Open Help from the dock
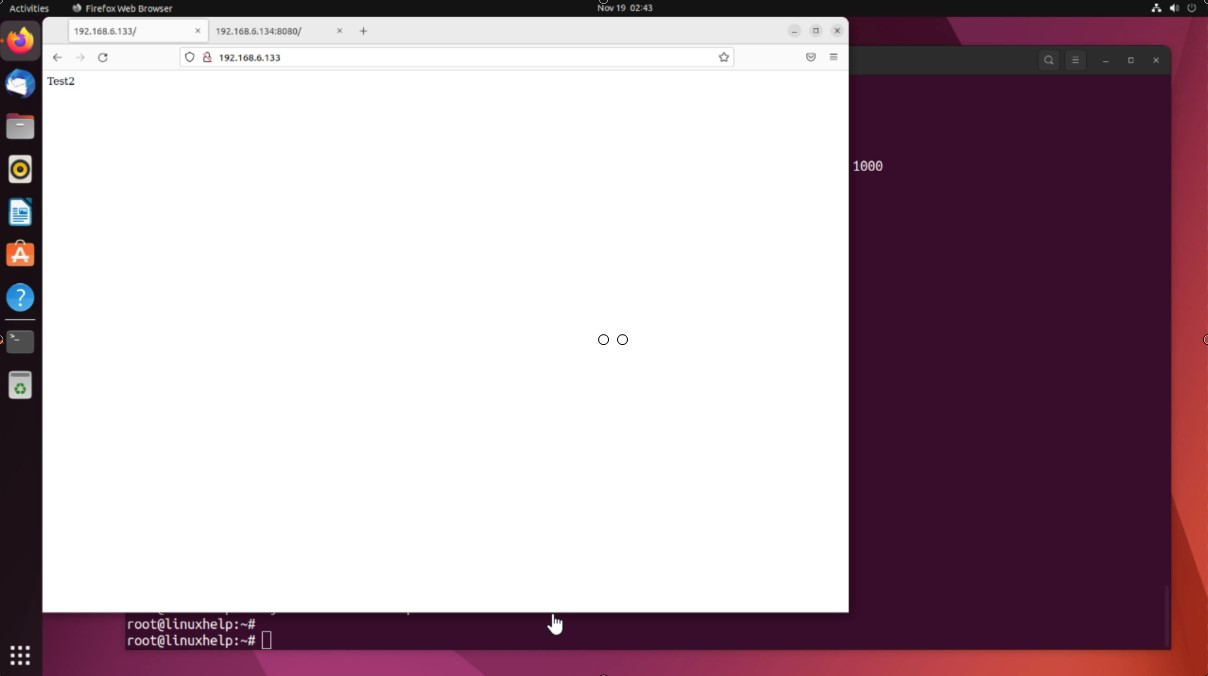This screenshot has height=676, width=1208. click(x=20, y=298)
